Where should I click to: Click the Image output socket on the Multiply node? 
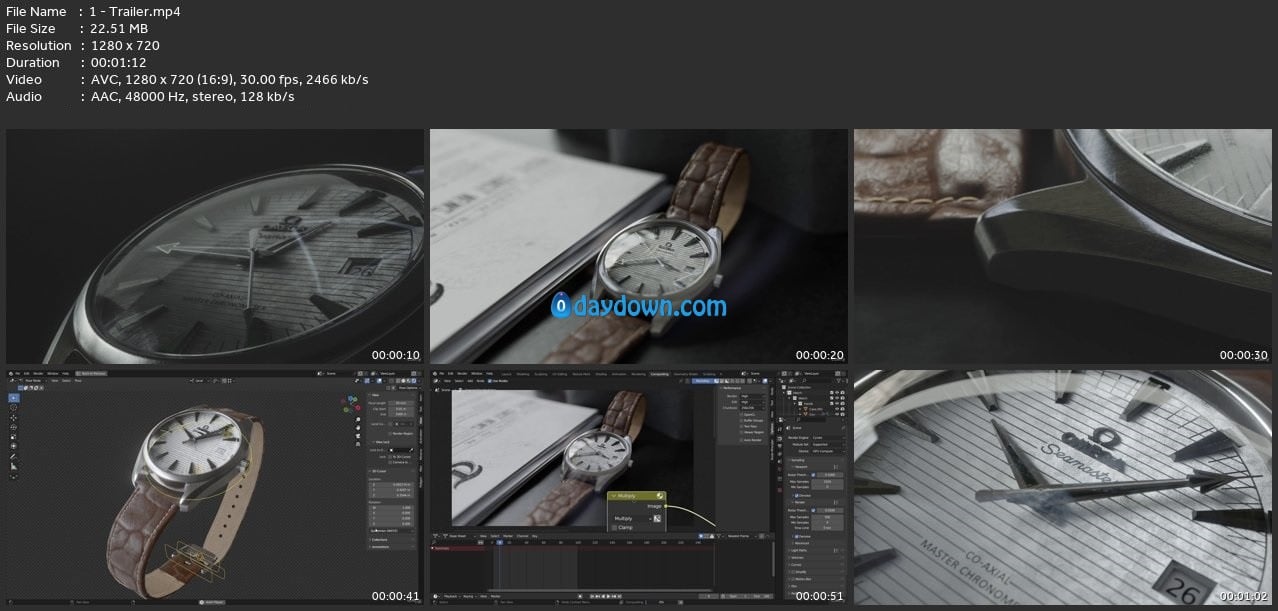click(x=666, y=507)
